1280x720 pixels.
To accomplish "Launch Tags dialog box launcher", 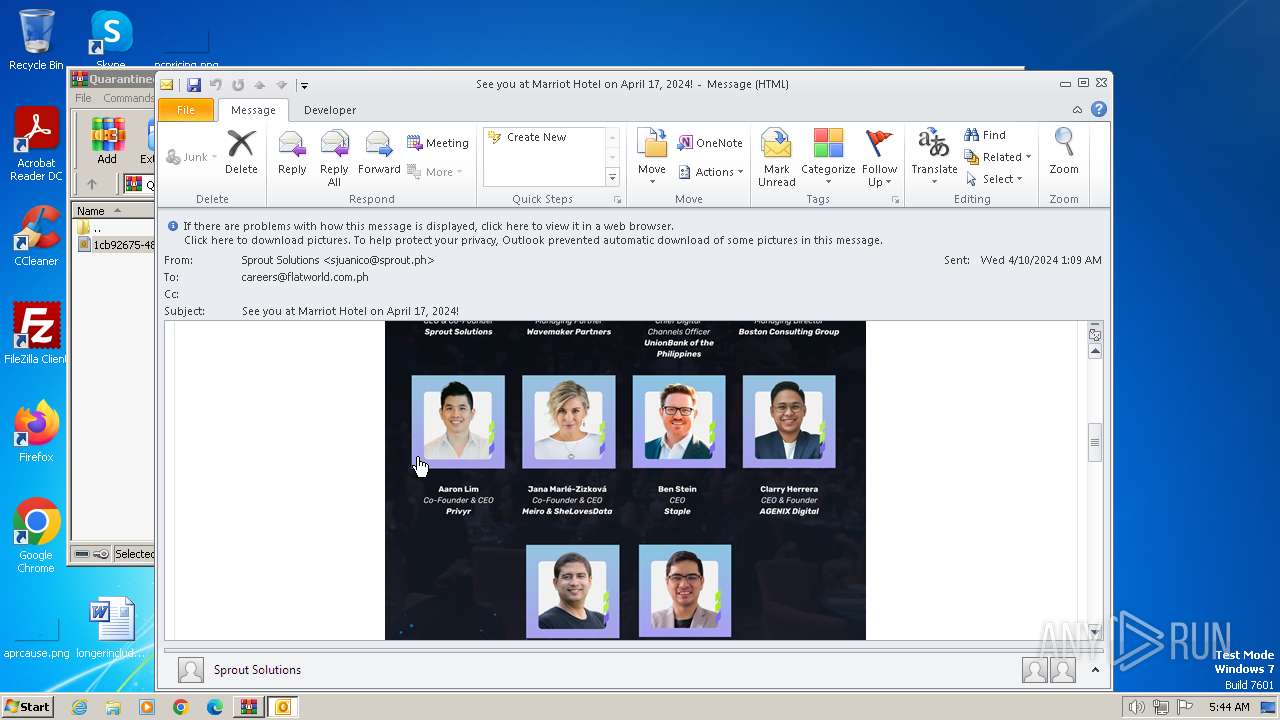I will 895,200.
